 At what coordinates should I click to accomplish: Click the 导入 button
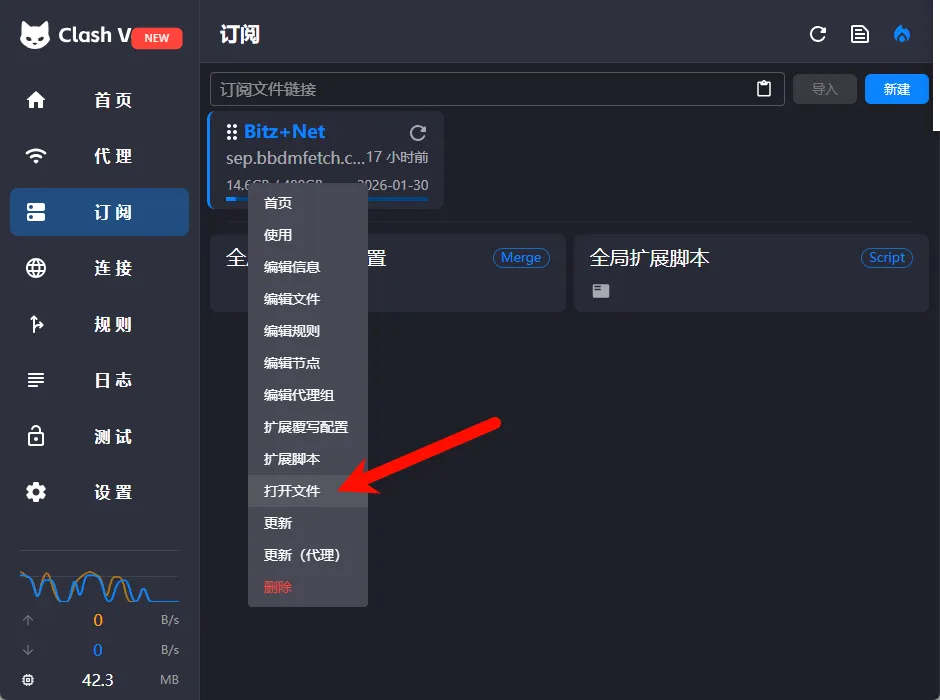[824, 89]
